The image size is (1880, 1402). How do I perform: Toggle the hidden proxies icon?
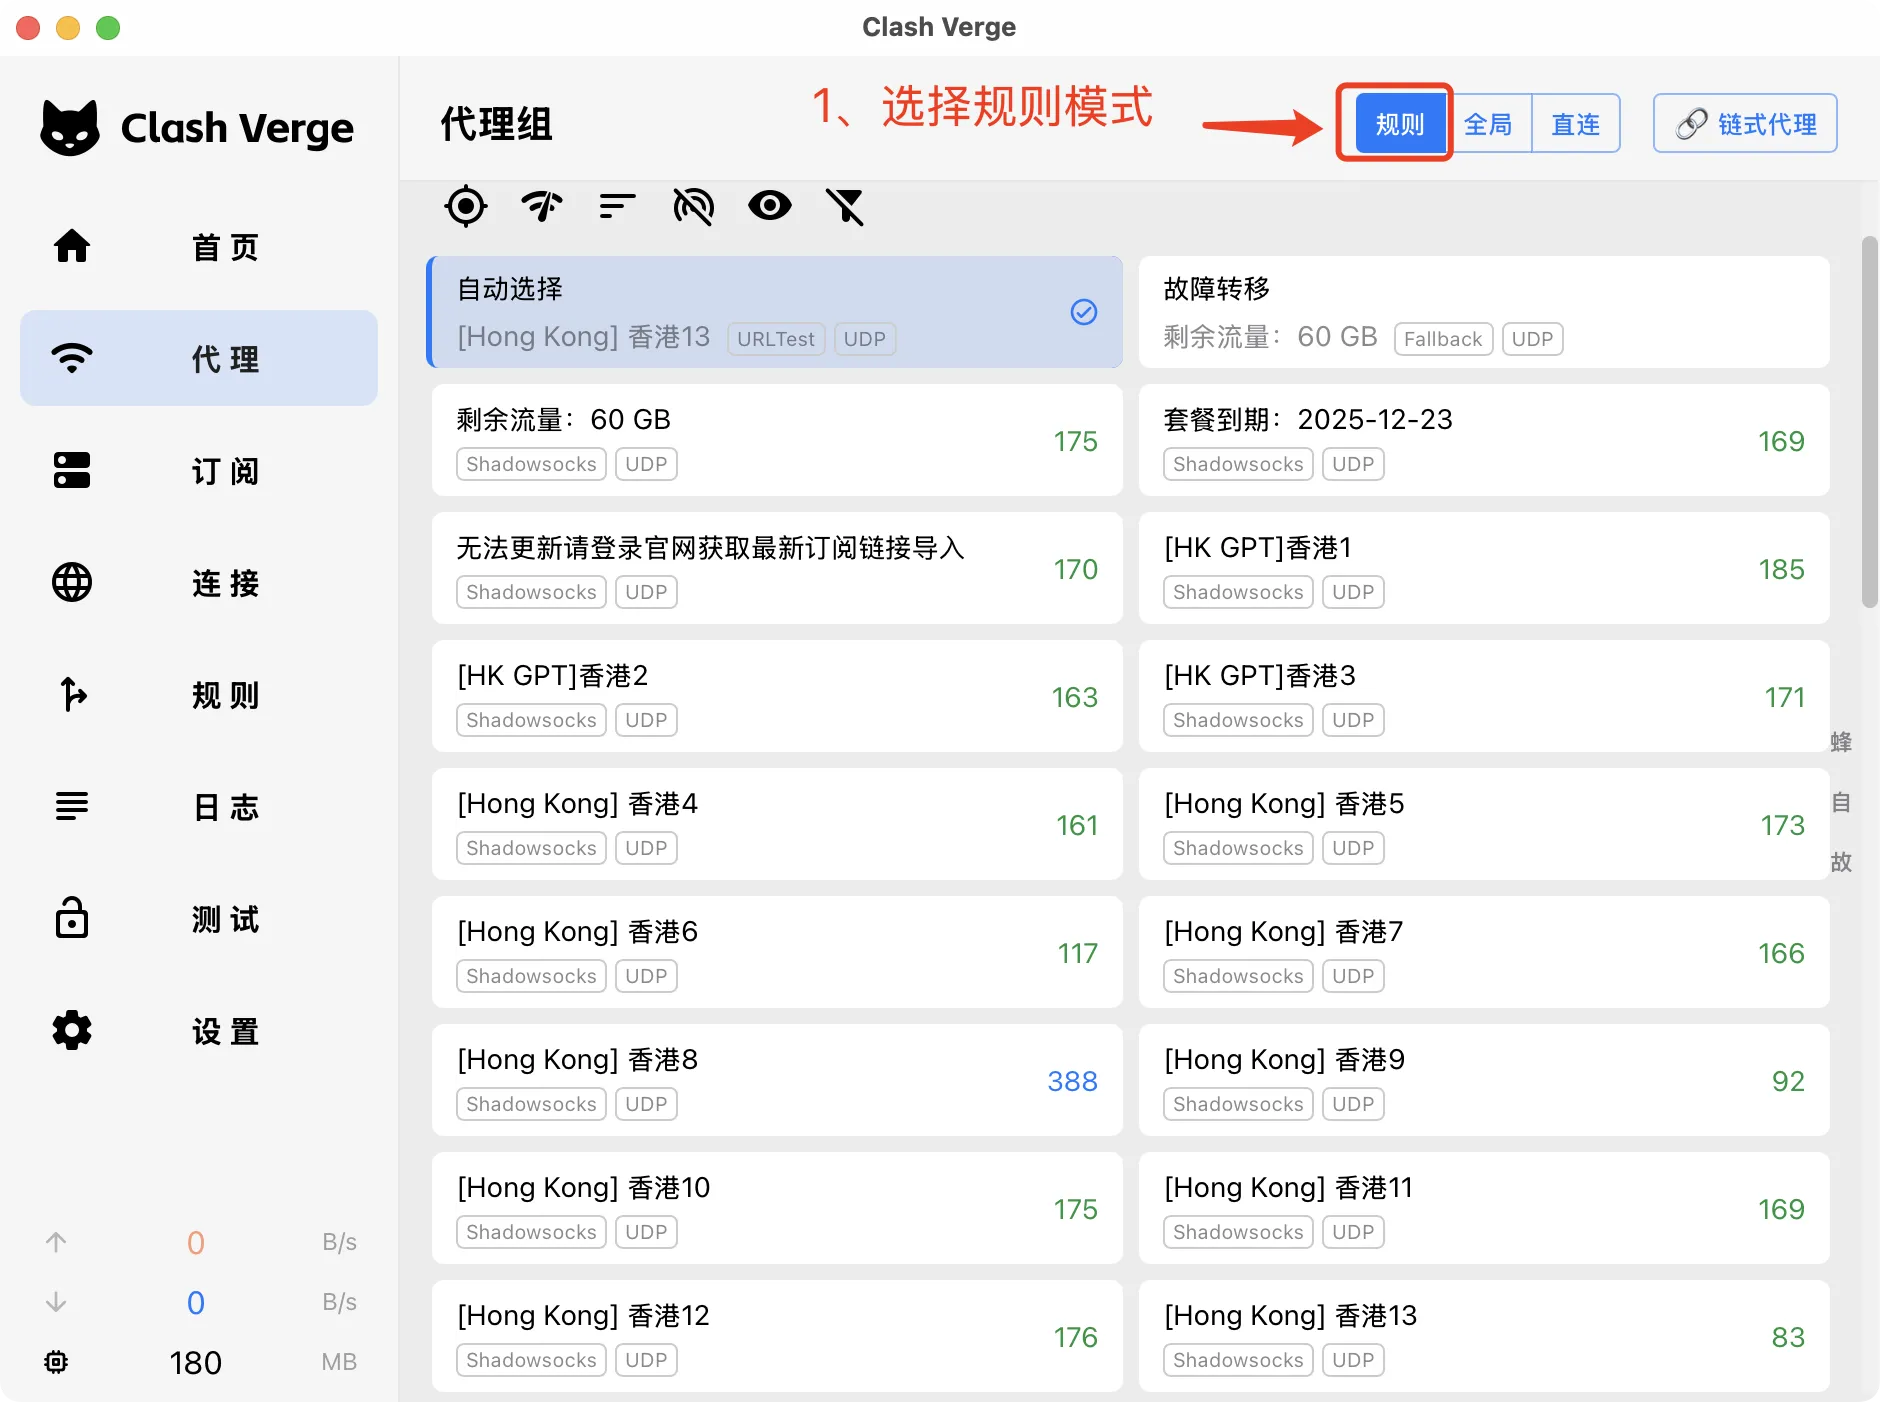693,207
